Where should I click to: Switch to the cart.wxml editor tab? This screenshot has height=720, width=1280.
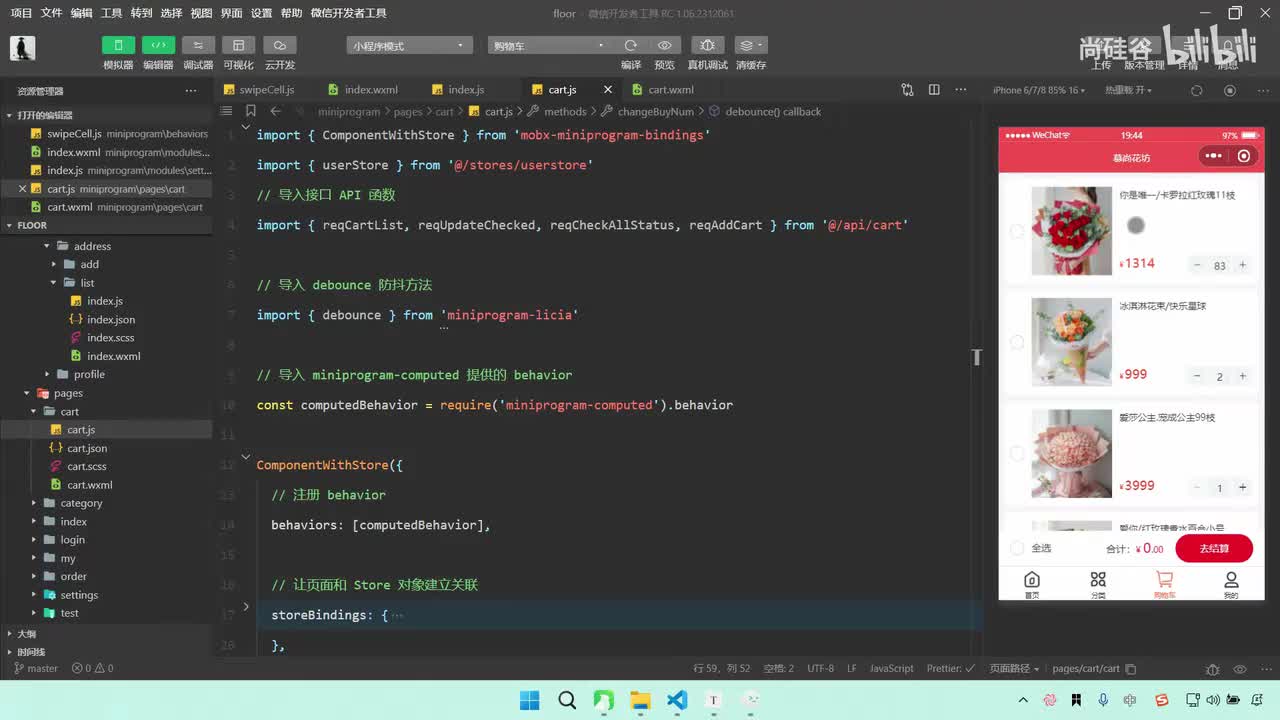pyautogui.click(x=670, y=89)
